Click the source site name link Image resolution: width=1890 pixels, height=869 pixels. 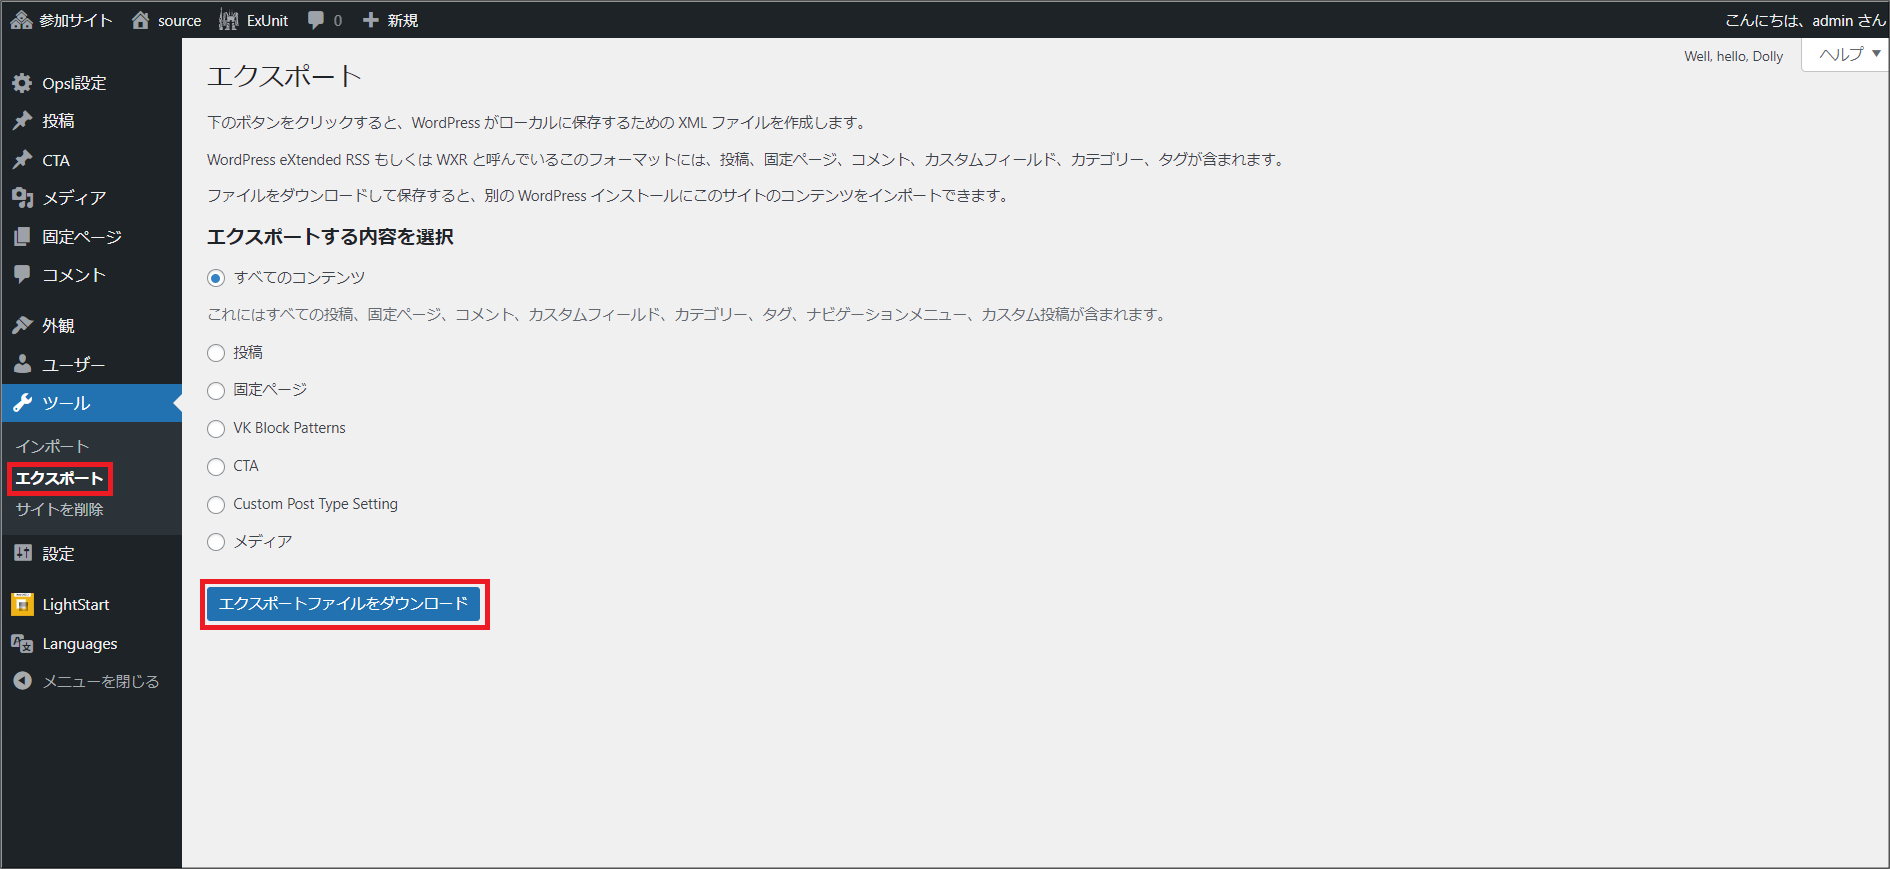[x=179, y=20]
